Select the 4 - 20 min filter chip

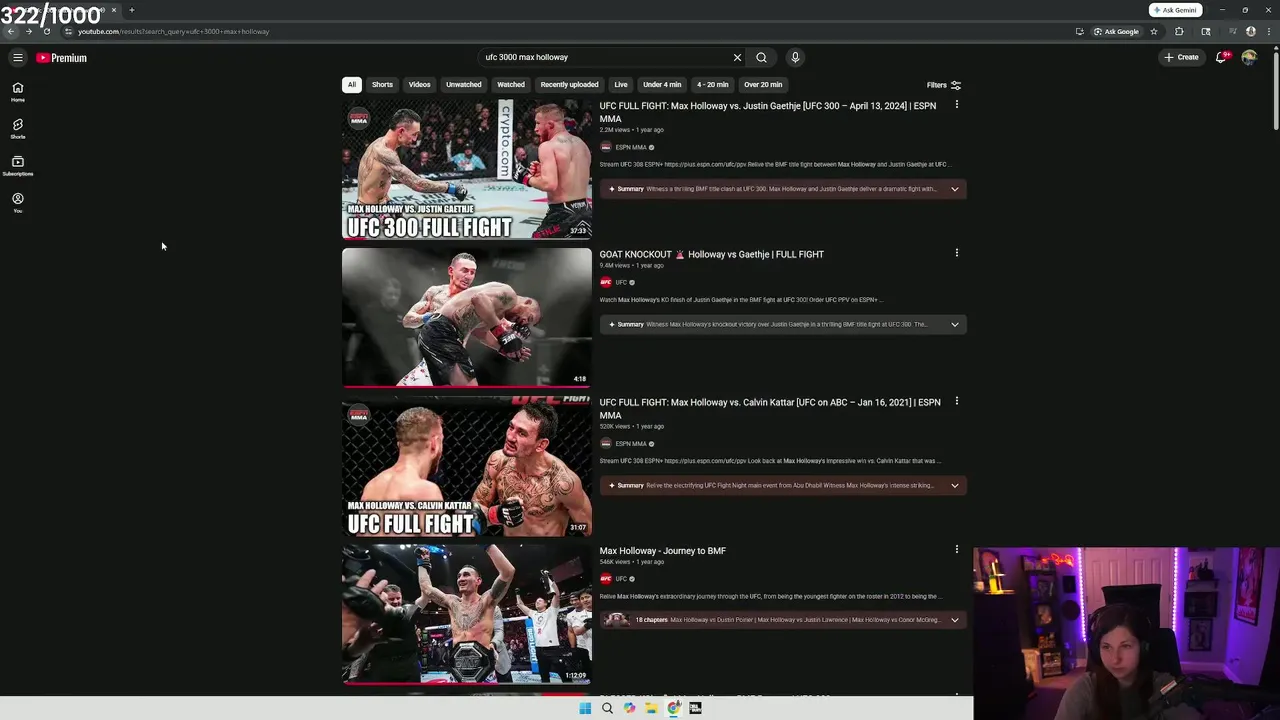pyautogui.click(x=712, y=85)
